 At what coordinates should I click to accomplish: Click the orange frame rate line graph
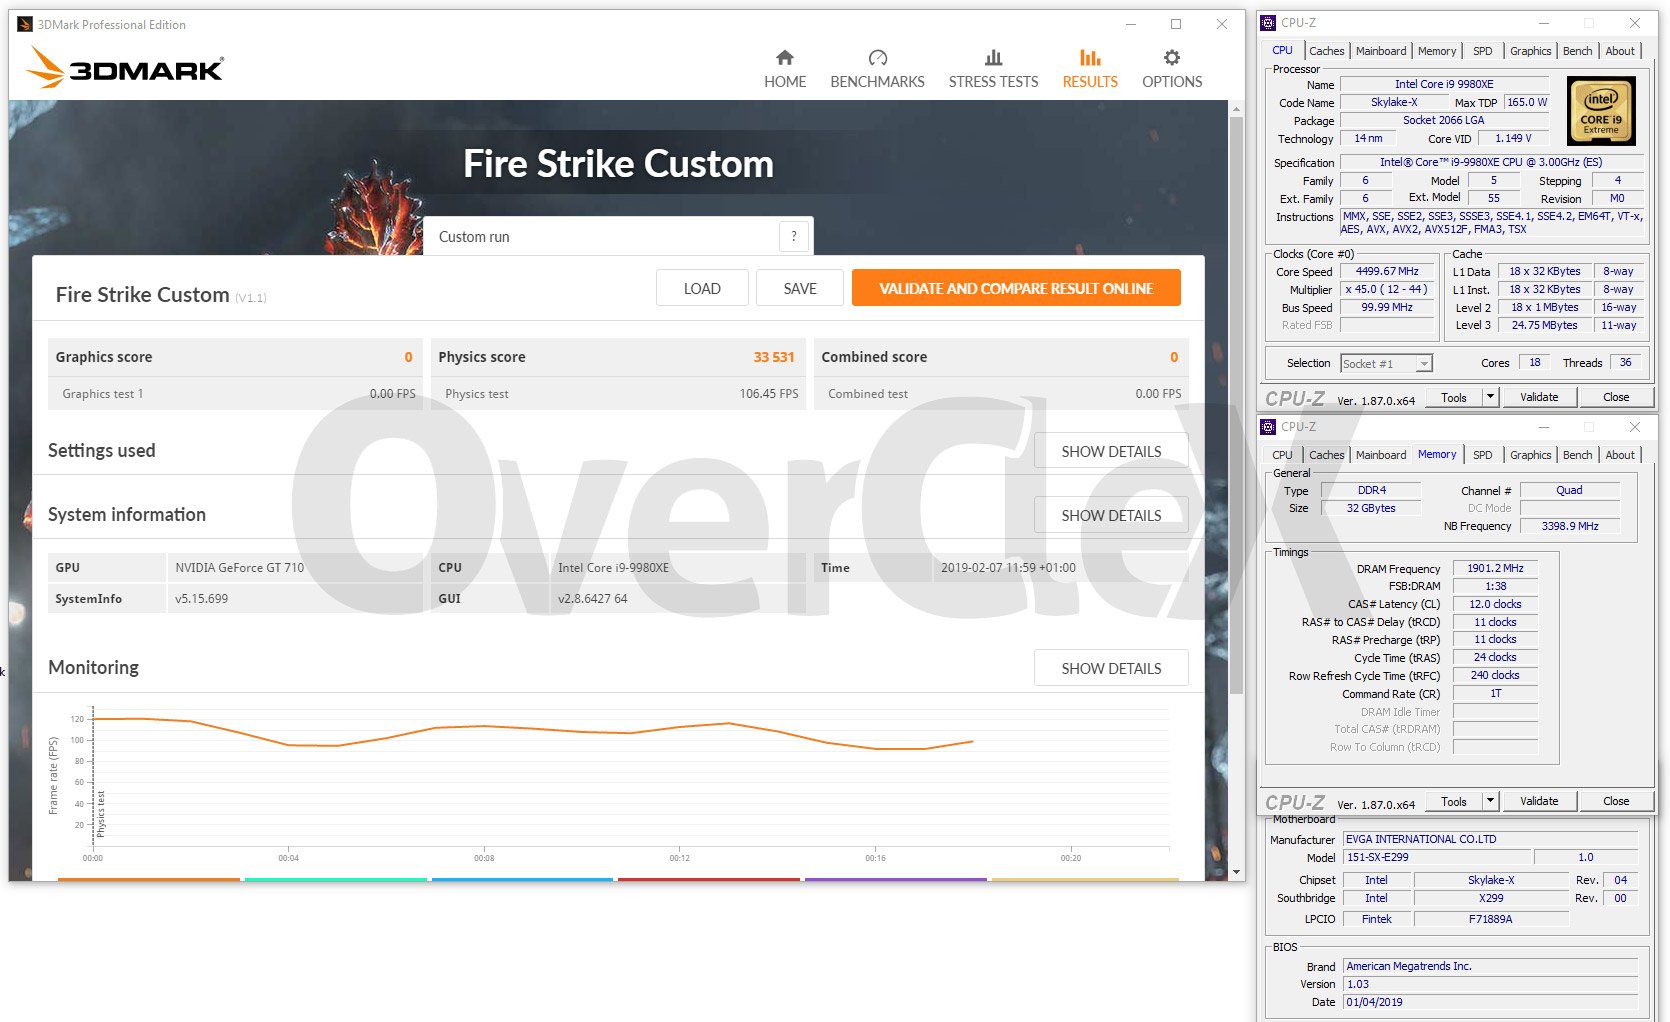tap(532, 733)
